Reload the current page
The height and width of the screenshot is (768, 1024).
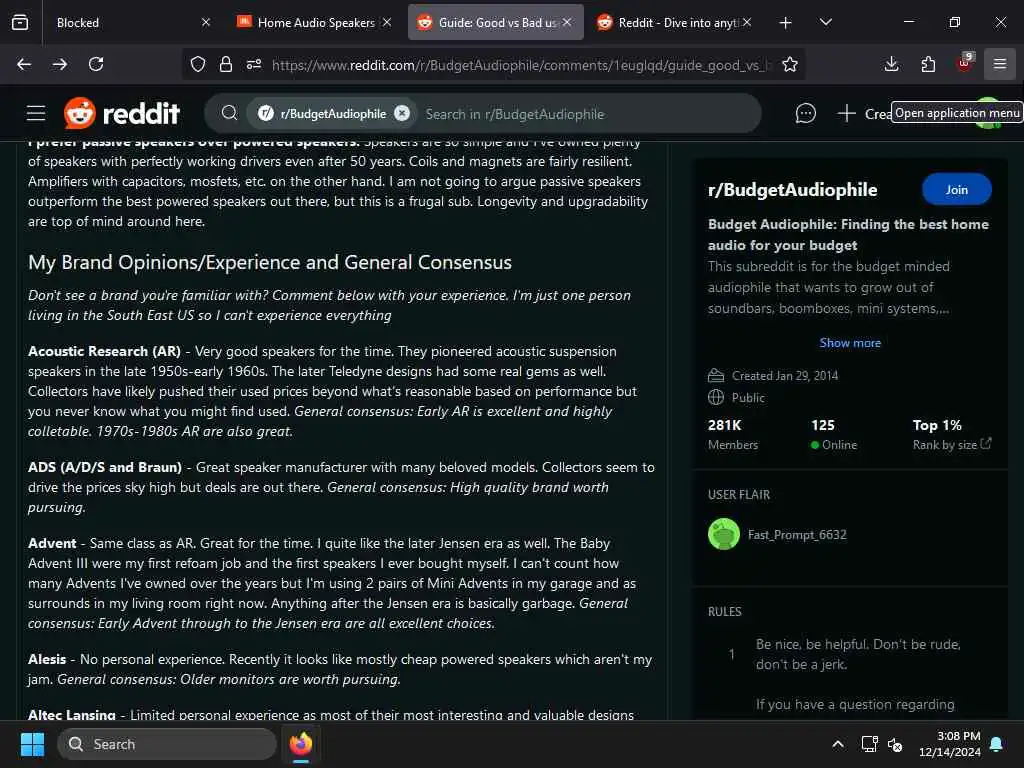(x=96, y=64)
